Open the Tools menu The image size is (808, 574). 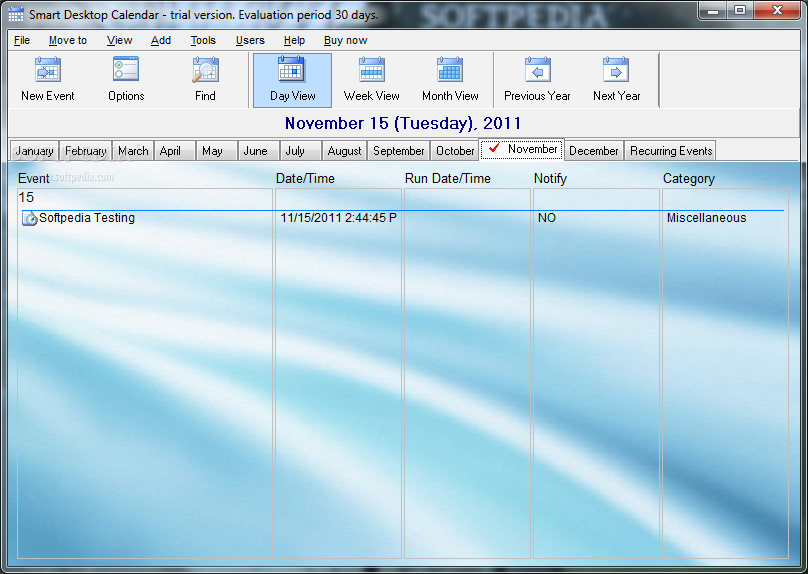(203, 40)
